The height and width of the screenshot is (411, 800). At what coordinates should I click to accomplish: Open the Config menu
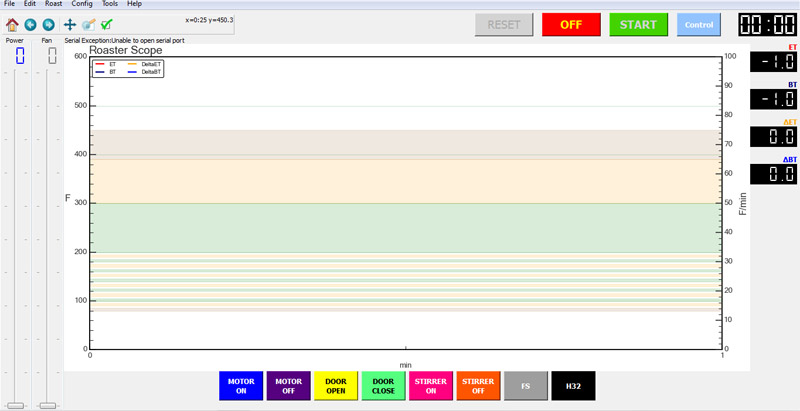[x=82, y=4]
